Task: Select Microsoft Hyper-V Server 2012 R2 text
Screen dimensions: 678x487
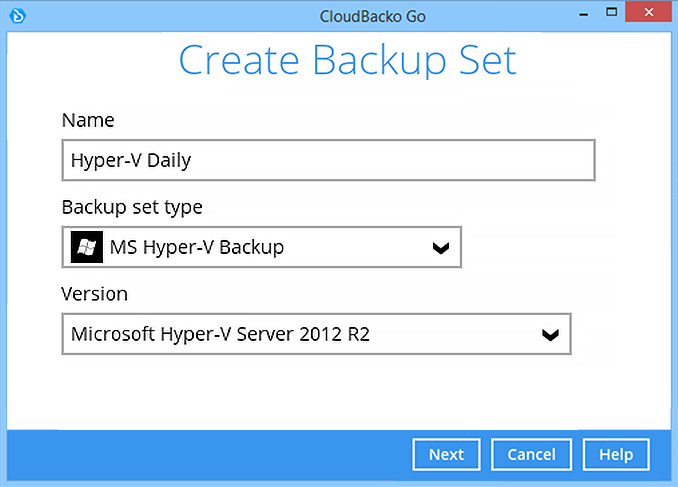Action: (x=220, y=334)
